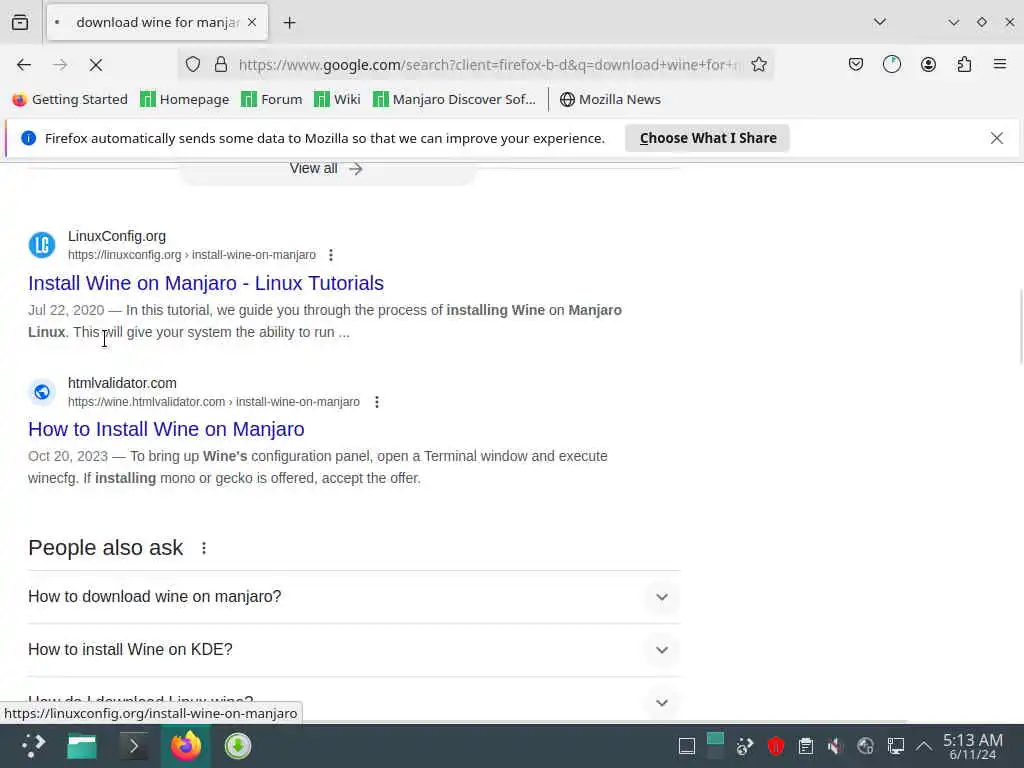This screenshot has width=1024, height=768.
Task: Click the linuxconfig.org breadcrumb URL text
Action: pos(191,255)
